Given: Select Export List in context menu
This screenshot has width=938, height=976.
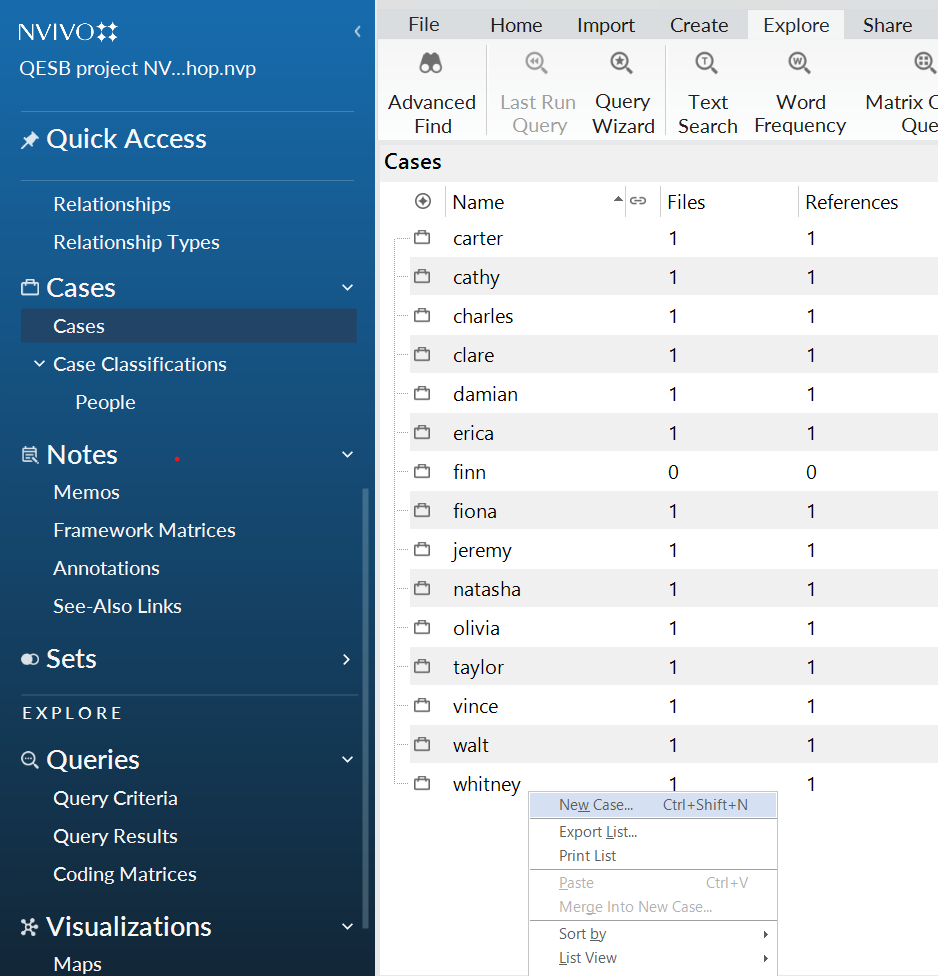Looking at the screenshot, I should (598, 832).
